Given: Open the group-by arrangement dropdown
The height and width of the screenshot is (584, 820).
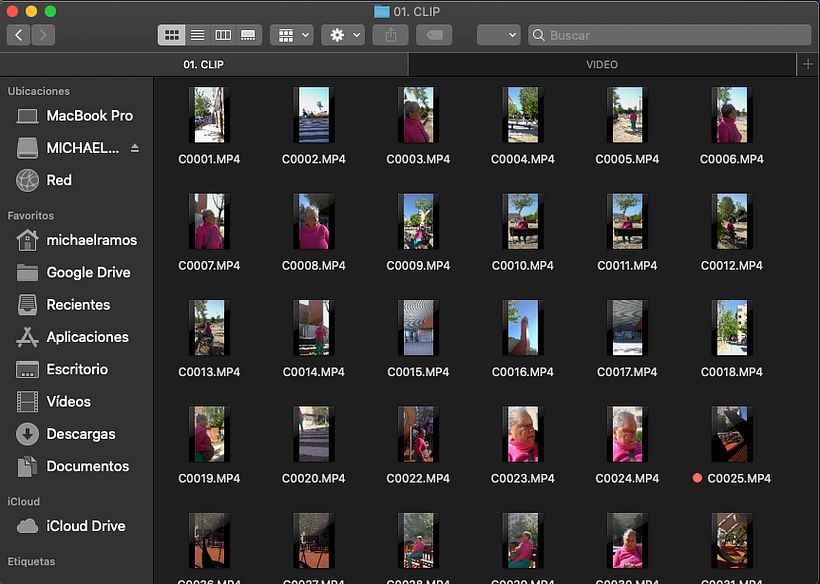Looking at the screenshot, I should 292,35.
